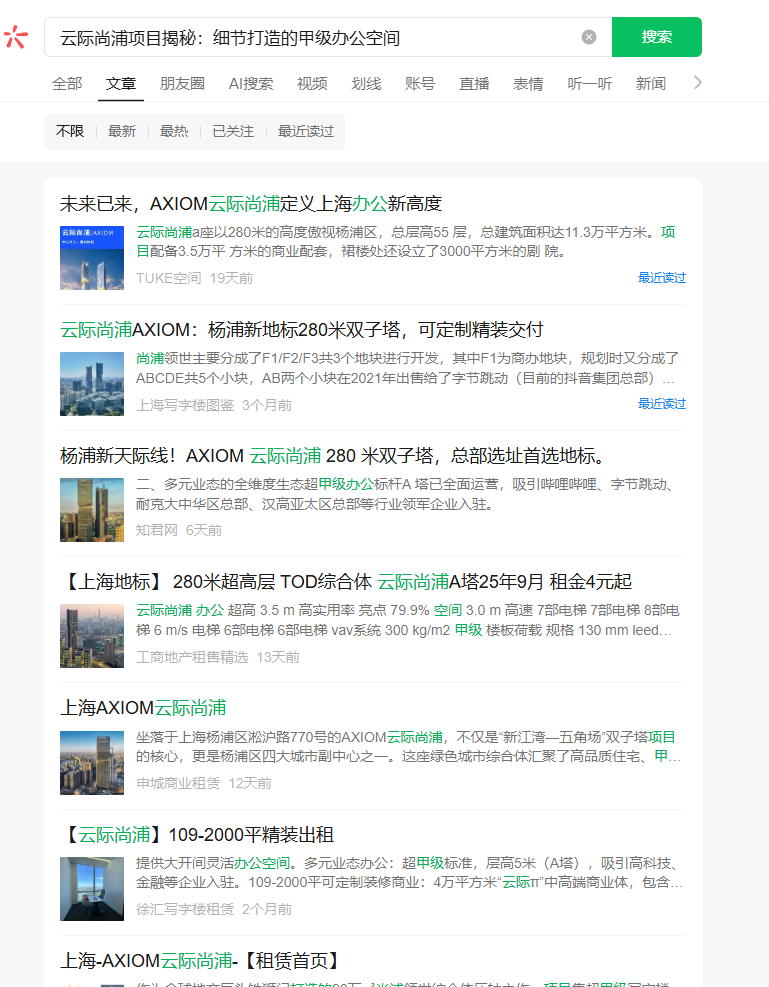
Task: Open article 未来已来，AXIOM云际尚浦定义上海办公新高度
Action: click(x=250, y=204)
